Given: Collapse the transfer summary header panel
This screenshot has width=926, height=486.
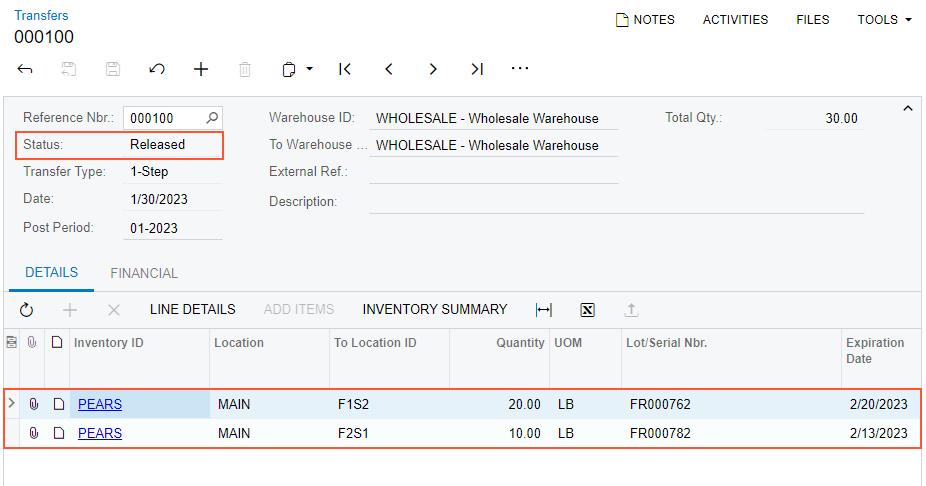Looking at the screenshot, I should tap(908, 108).
